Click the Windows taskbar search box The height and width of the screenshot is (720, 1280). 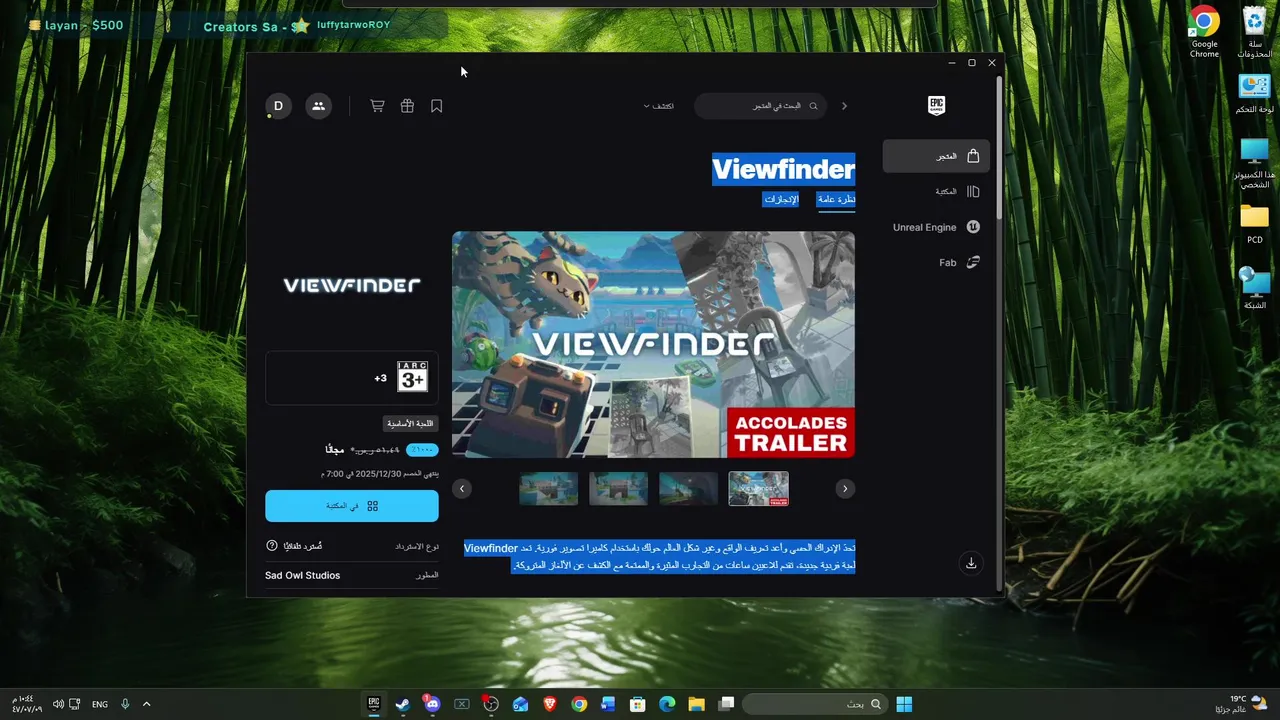click(814, 704)
